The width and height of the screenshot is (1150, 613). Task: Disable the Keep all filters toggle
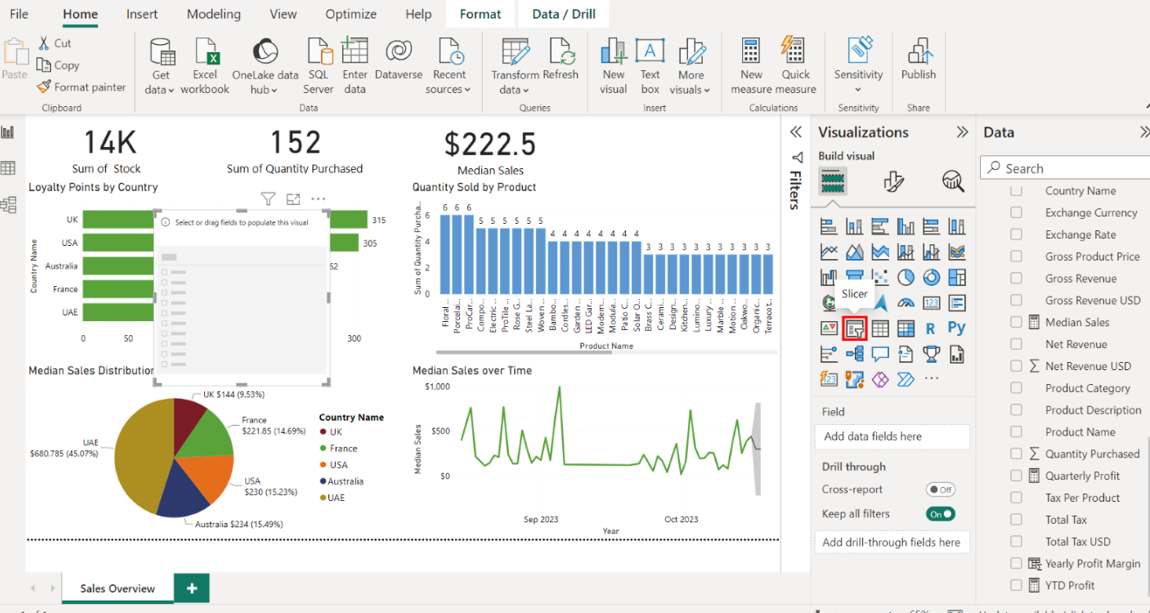coord(940,514)
